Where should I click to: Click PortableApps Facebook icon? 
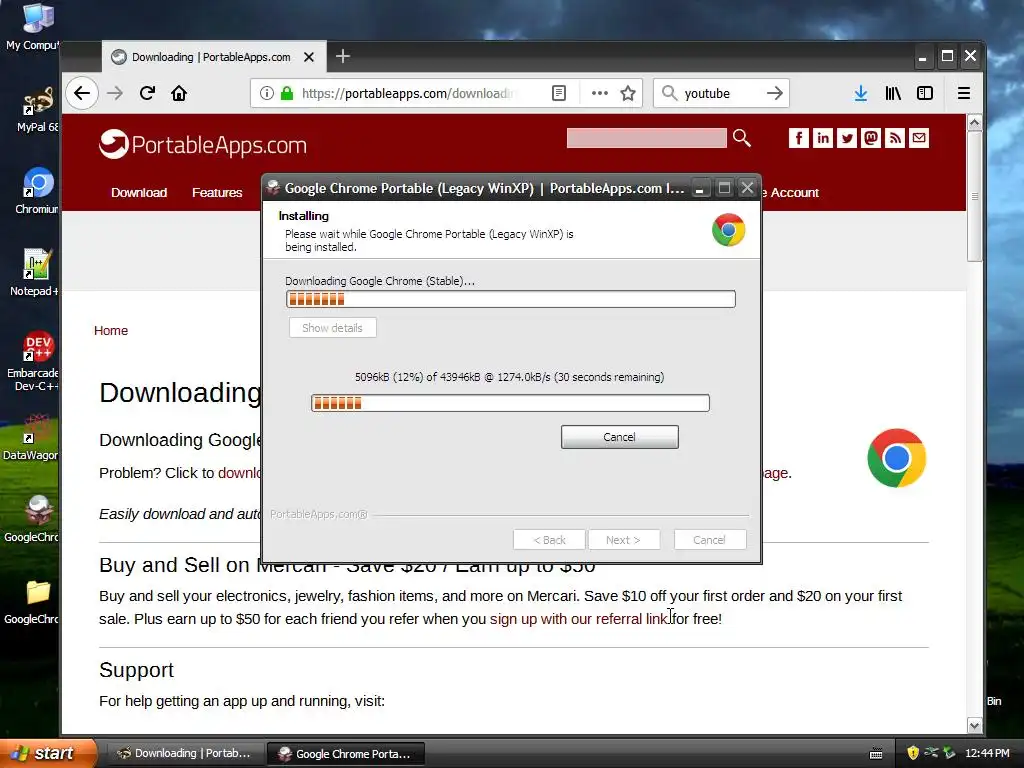click(799, 138)
